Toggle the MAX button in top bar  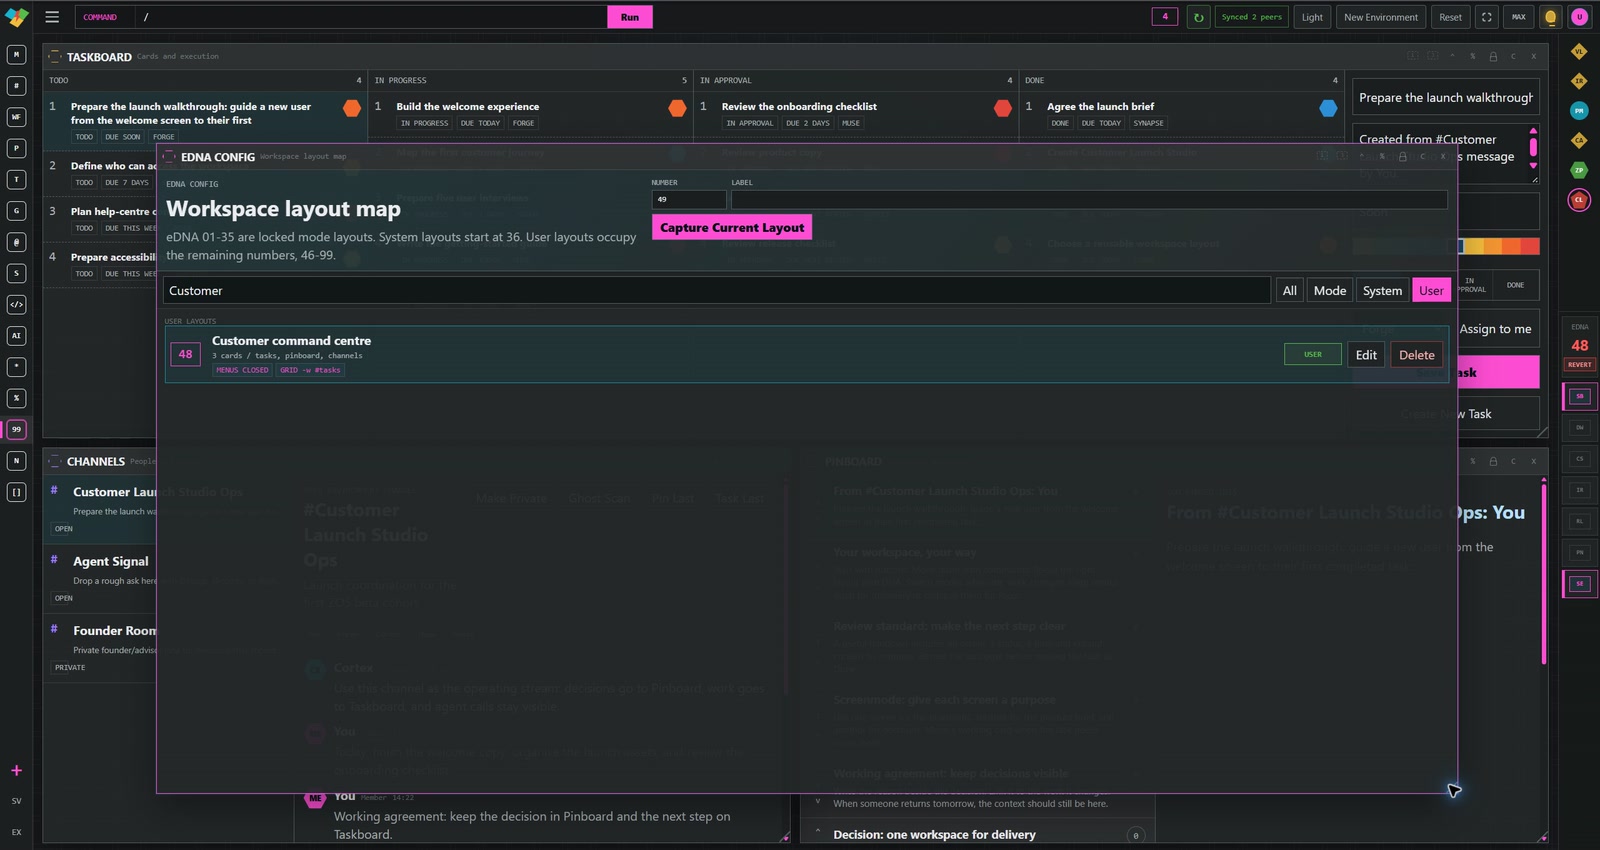[1518, 17]
